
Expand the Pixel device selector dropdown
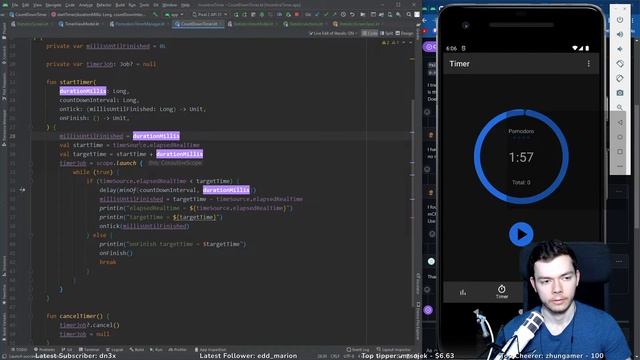210,14
